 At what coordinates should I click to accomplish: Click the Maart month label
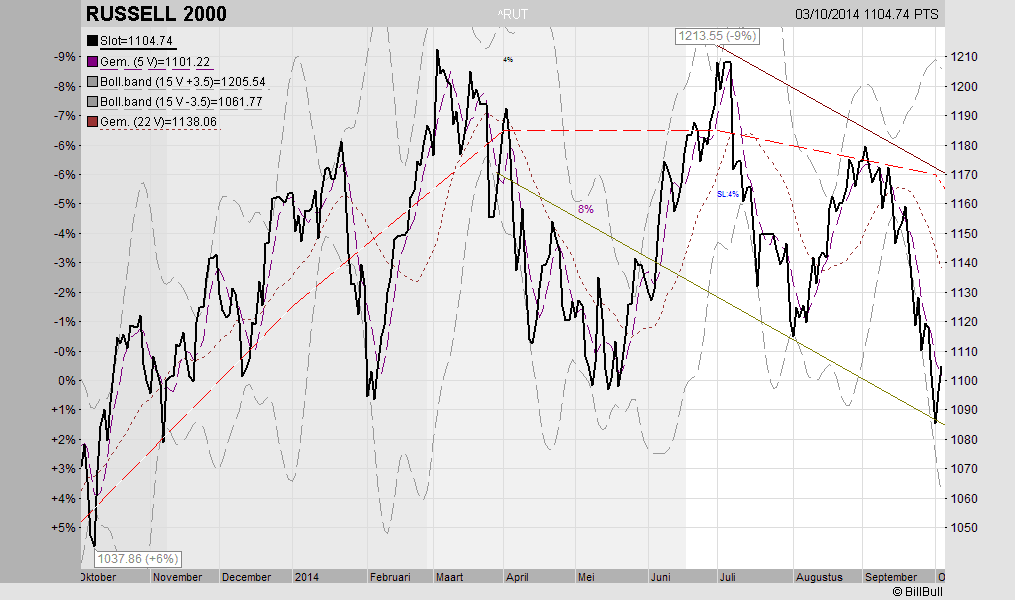point(449,577)
